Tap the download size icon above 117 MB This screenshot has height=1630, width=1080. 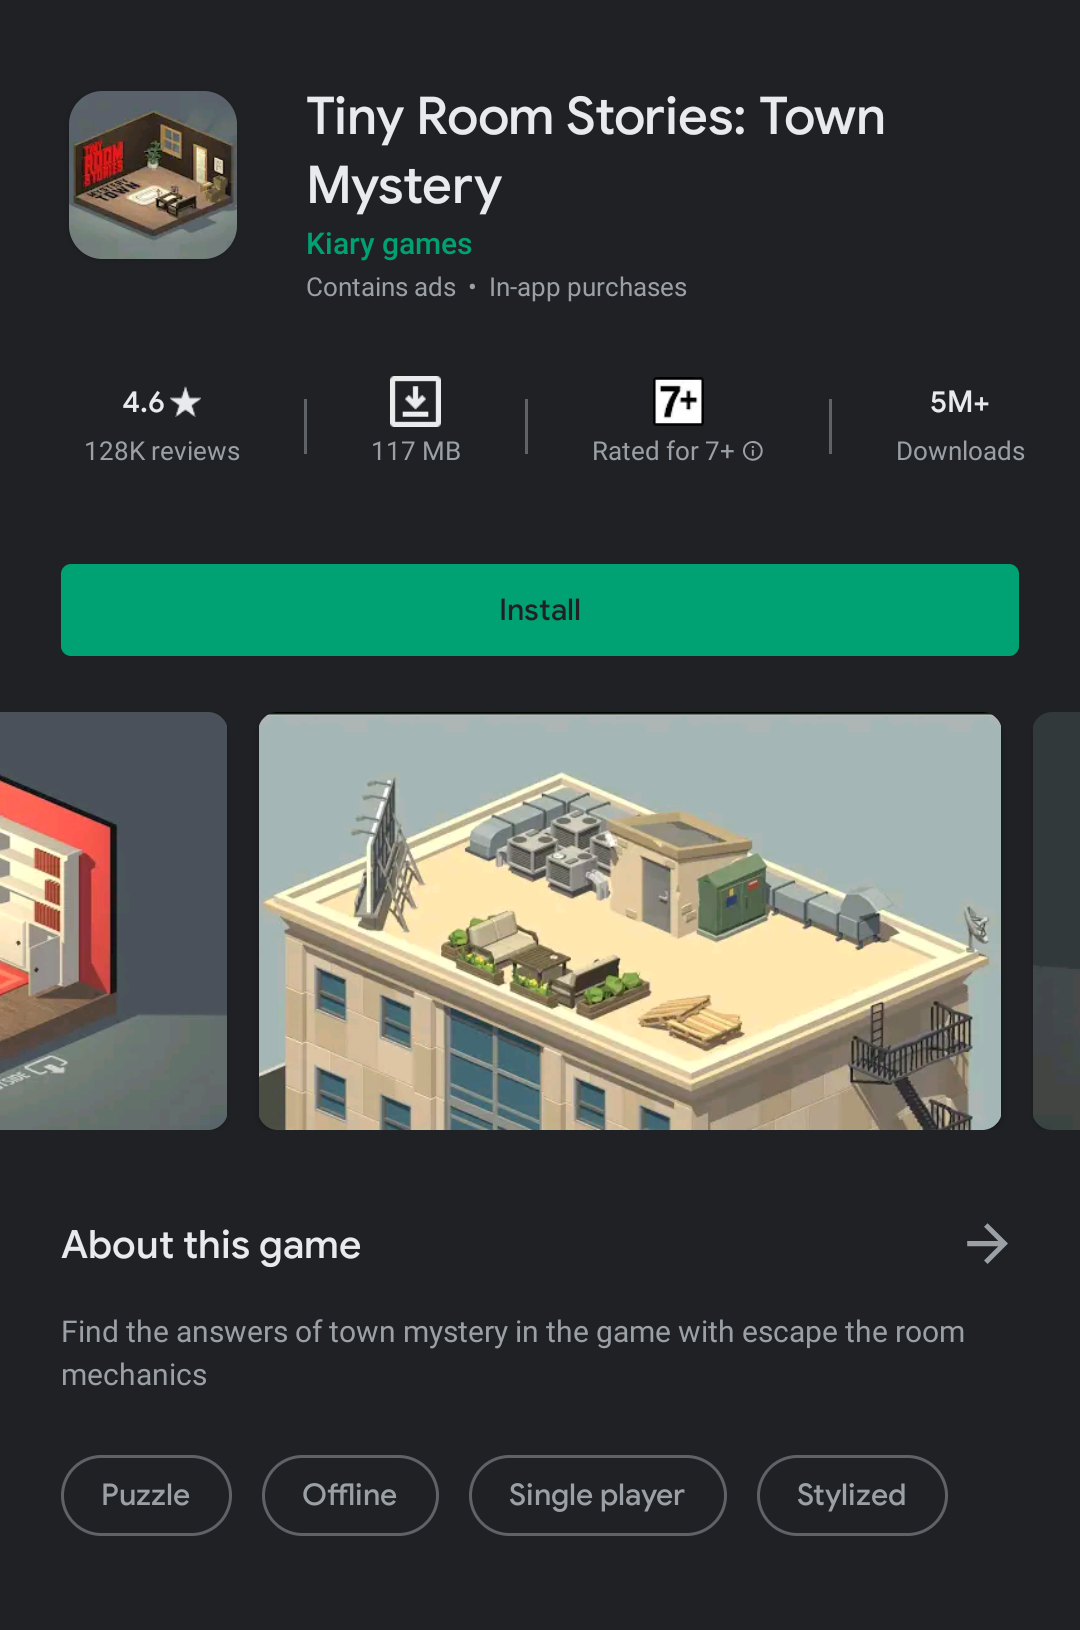point(415,402)
